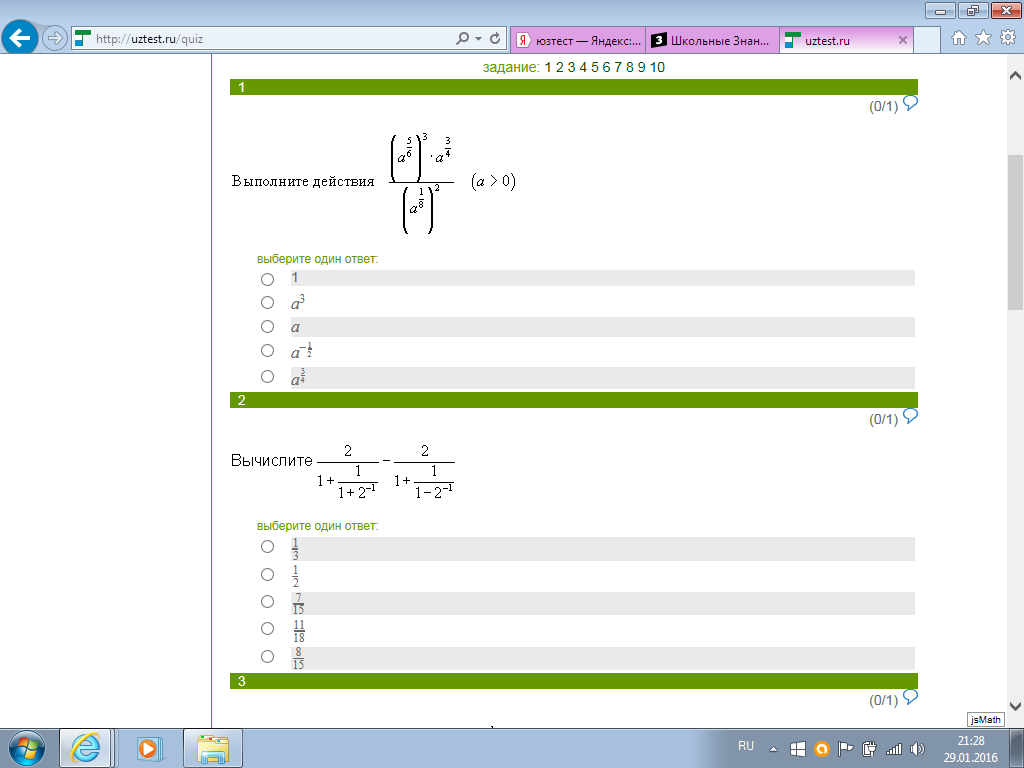Open the RU language selector
Screen dimensions: 1024x768
(746, 746)
